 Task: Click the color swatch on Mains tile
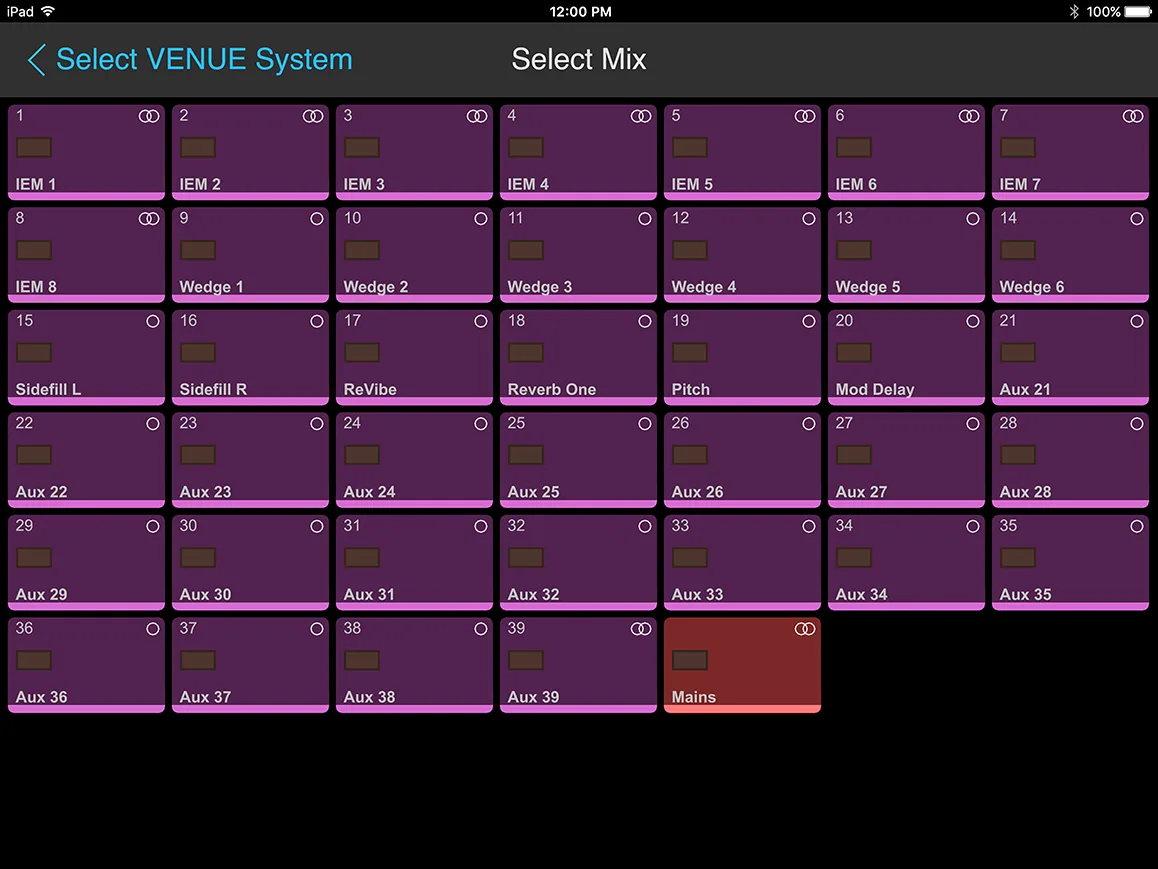click(690, 660)
